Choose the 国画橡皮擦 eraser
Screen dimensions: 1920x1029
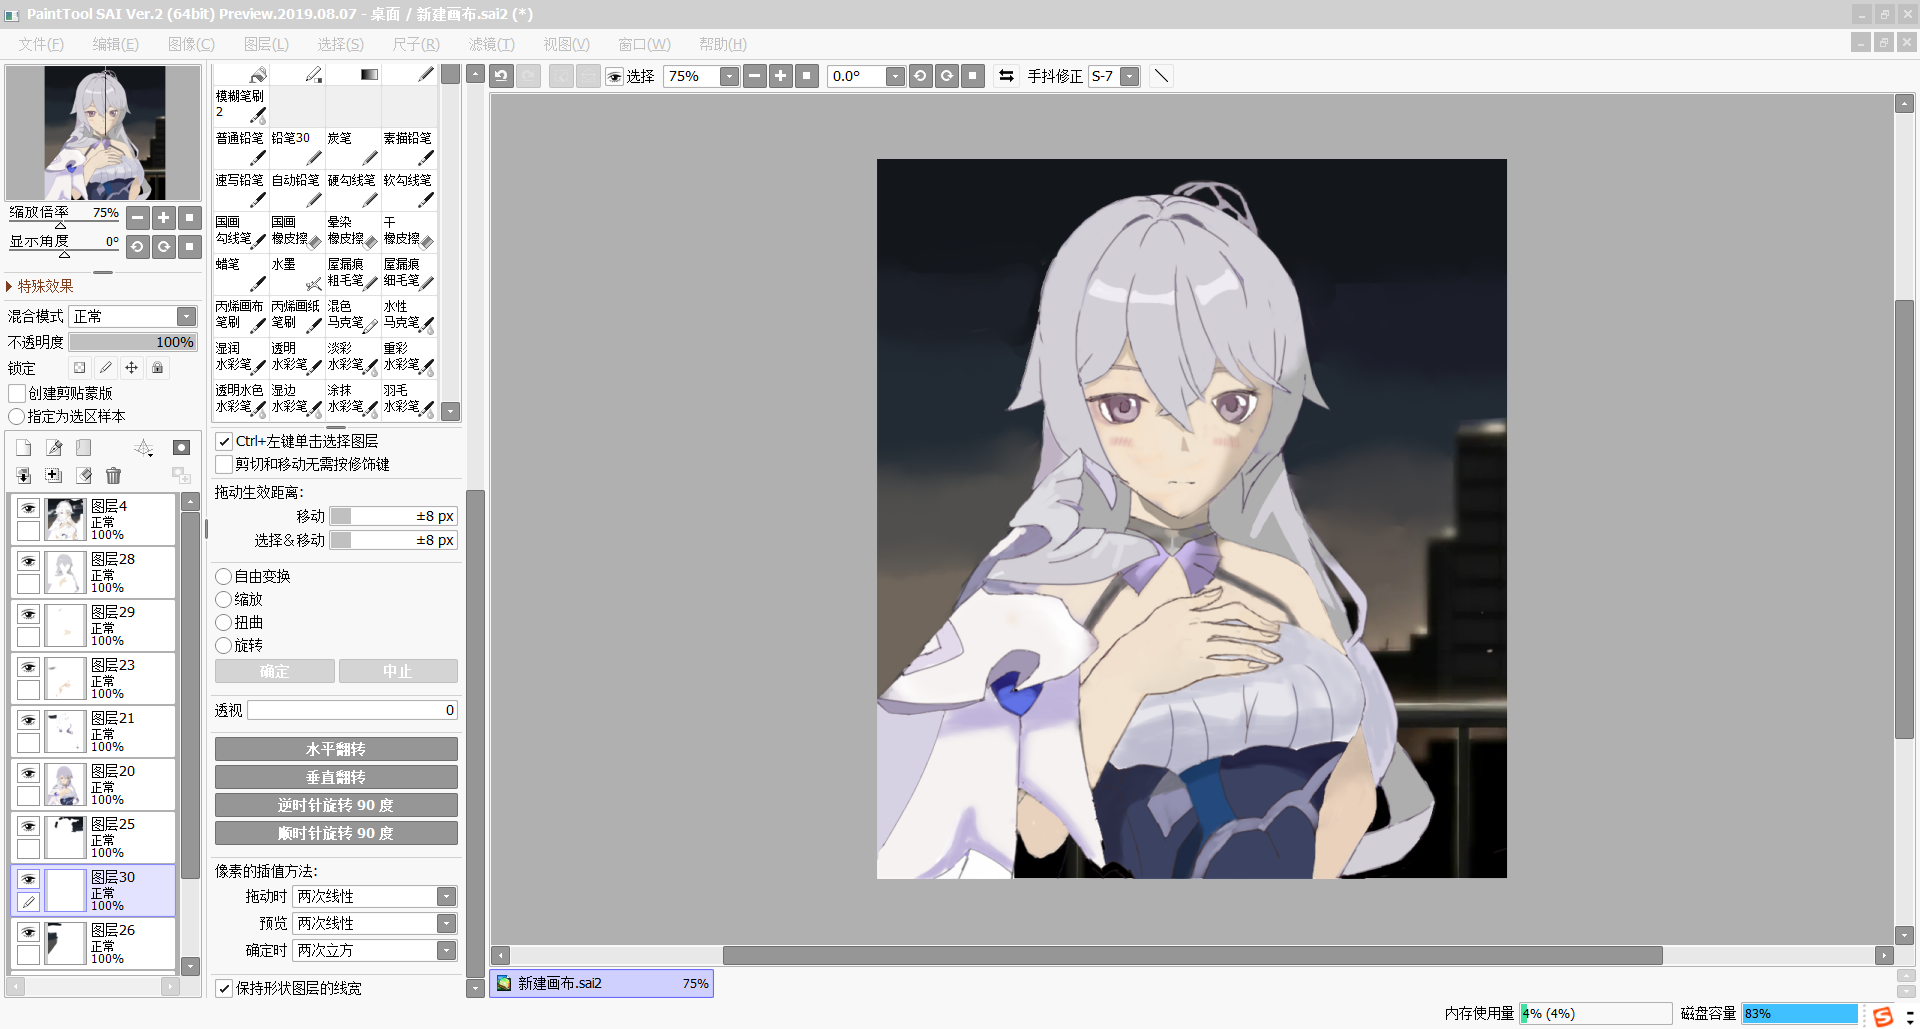[297, 232]
